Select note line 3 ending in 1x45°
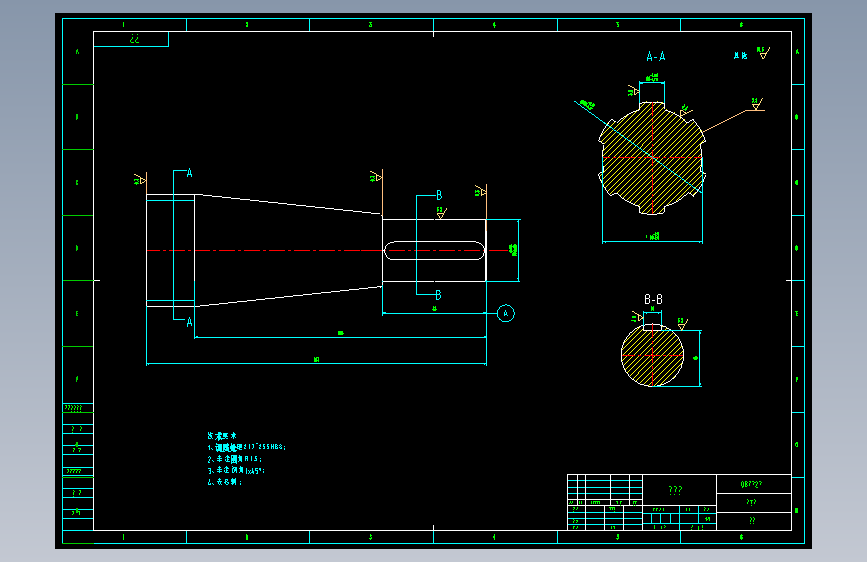 point(236,471)
